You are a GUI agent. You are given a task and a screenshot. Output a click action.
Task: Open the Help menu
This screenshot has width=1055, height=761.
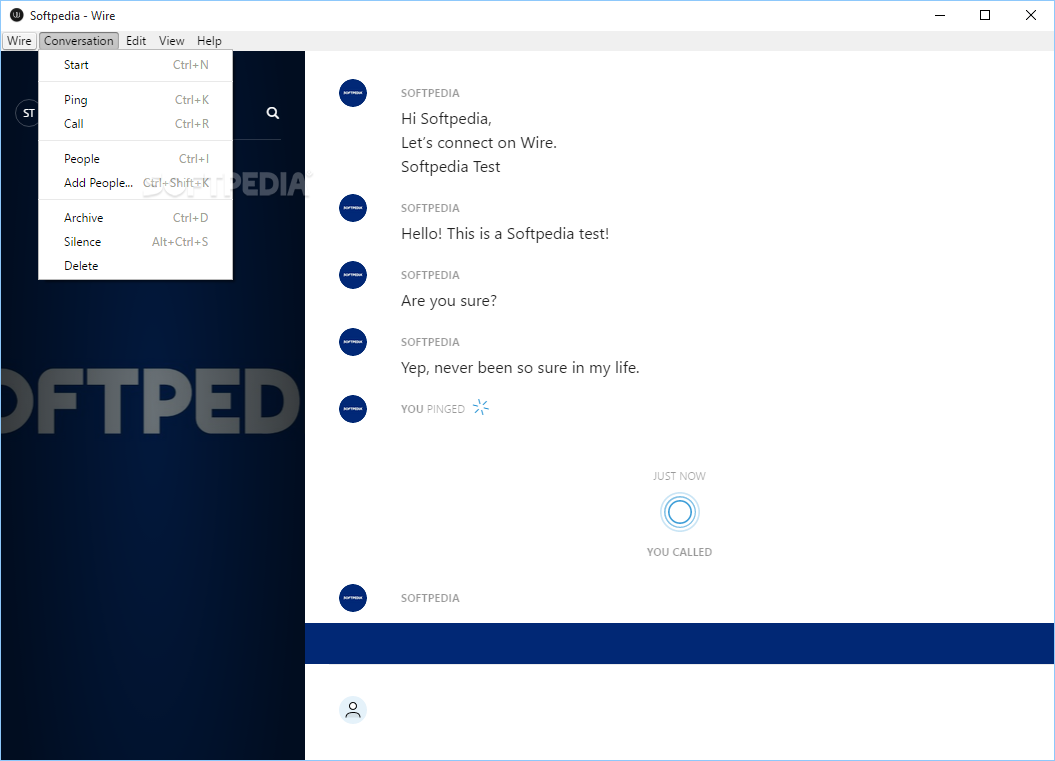click(x=209, y=40)
